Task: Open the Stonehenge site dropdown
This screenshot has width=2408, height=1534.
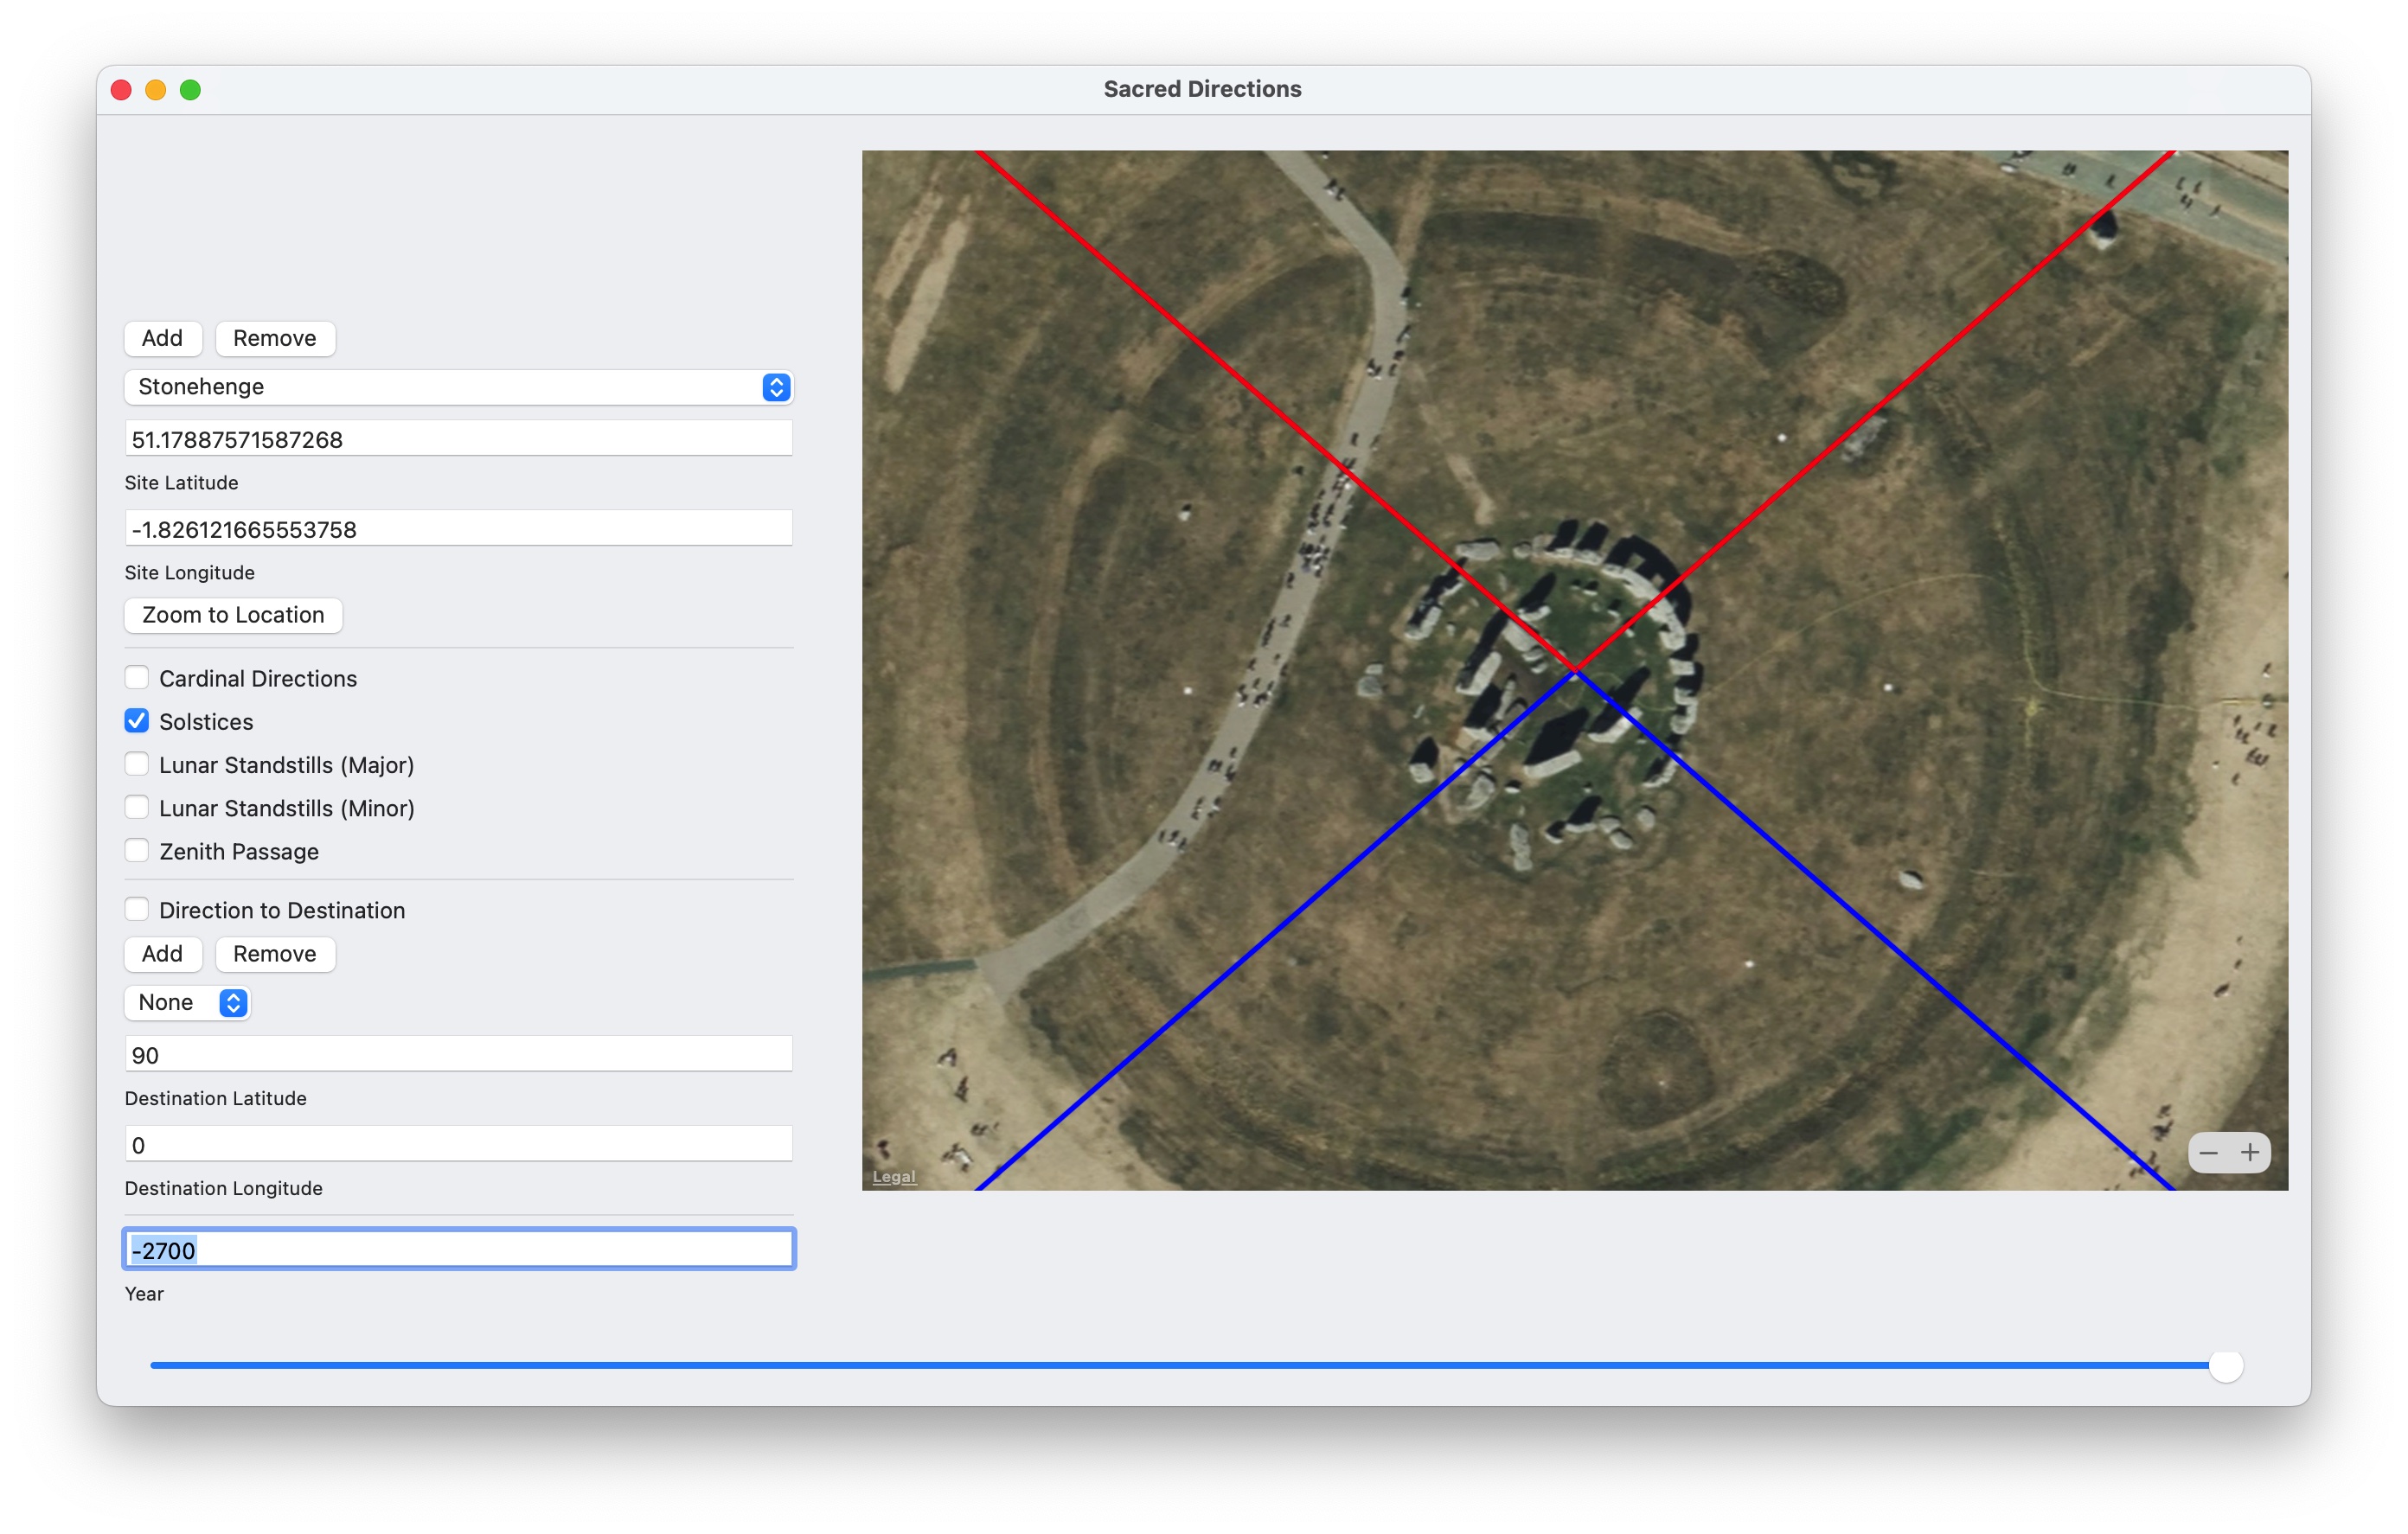Action: [458, 387]
